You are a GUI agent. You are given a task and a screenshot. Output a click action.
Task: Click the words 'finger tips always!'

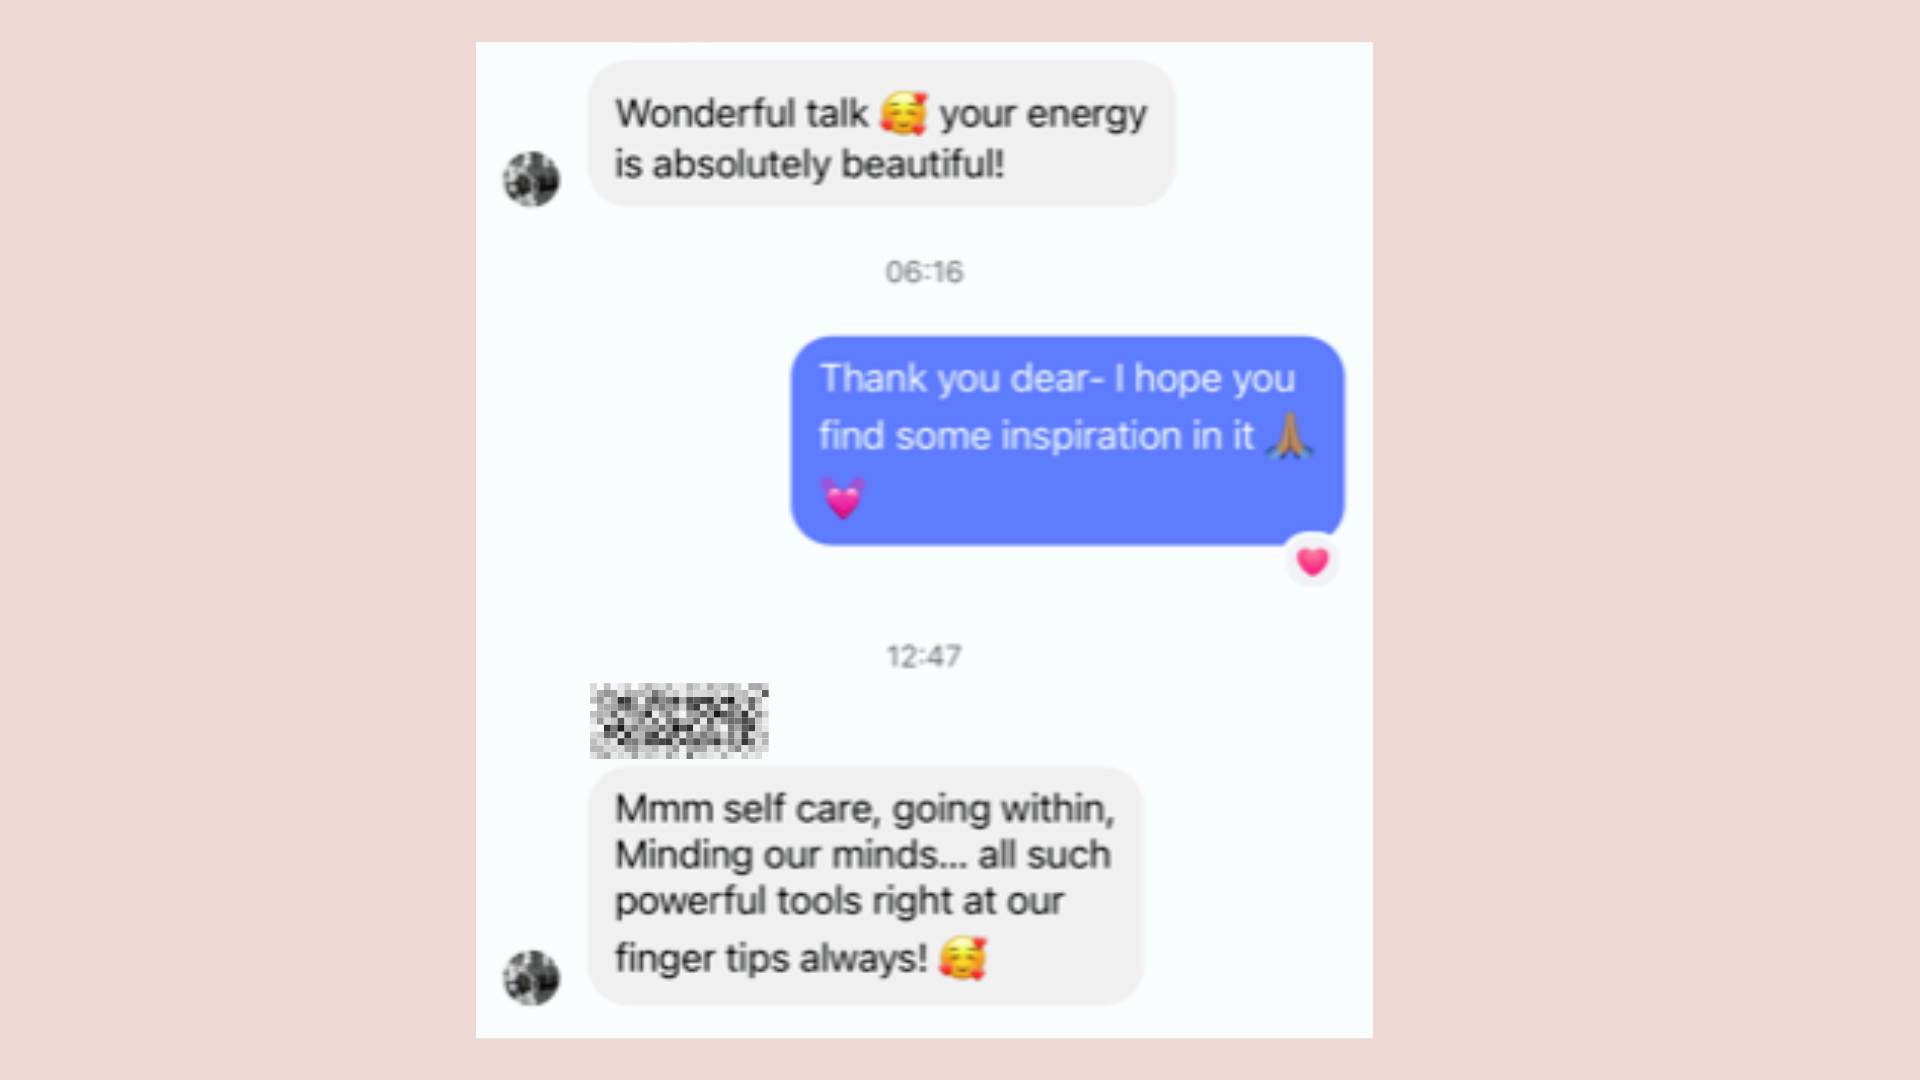tap(771, 958)
